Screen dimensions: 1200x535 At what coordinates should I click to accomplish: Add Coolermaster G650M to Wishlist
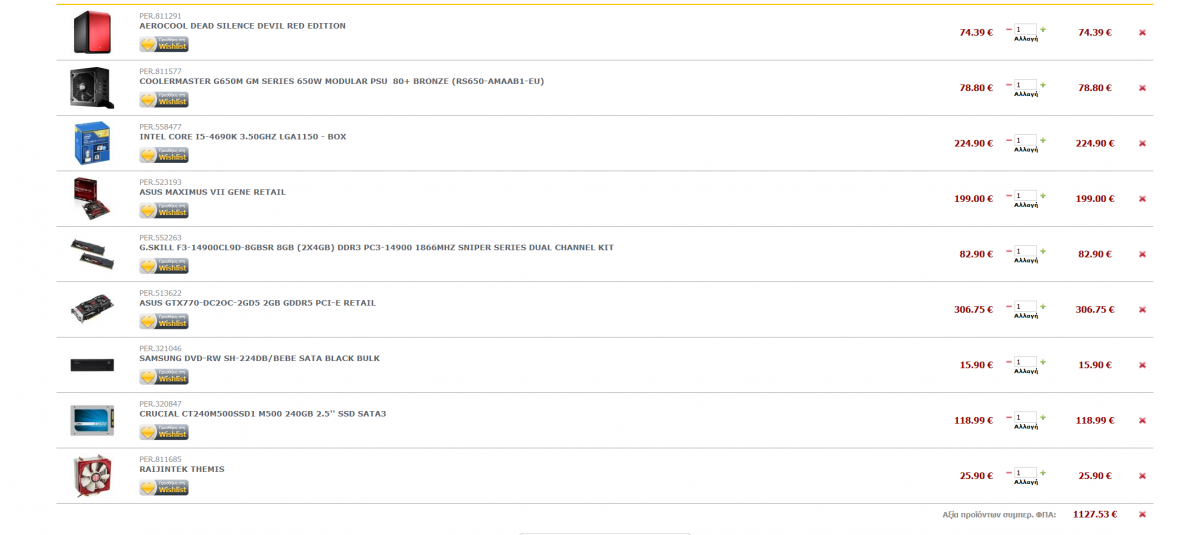164,100
